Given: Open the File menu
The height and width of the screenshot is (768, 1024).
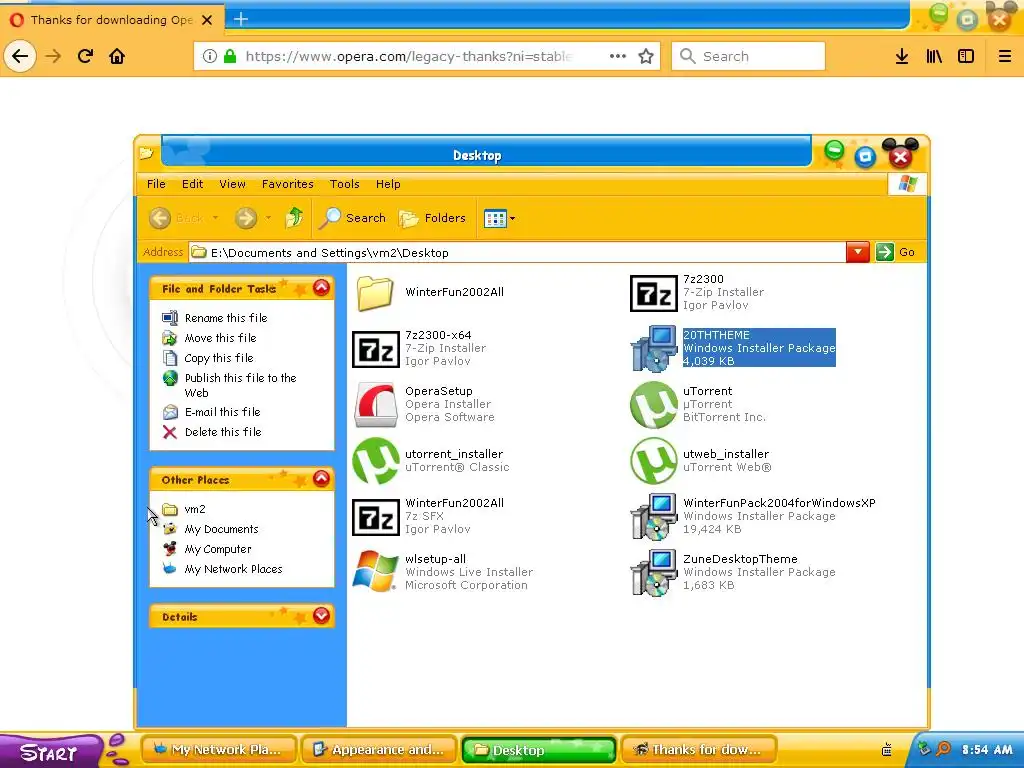Looking at the screenshot, I should point(156,184).
